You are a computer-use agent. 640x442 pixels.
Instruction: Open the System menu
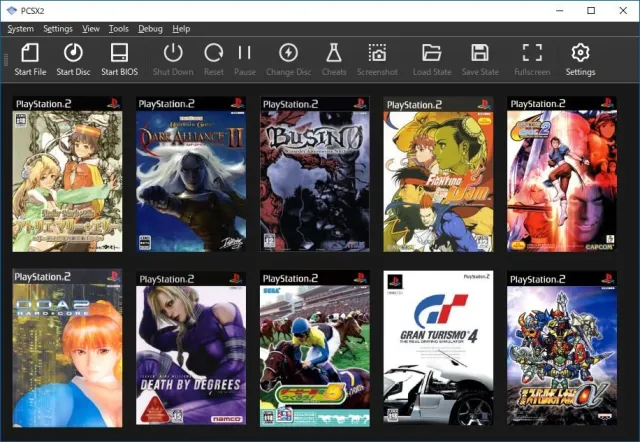(20, 29)
